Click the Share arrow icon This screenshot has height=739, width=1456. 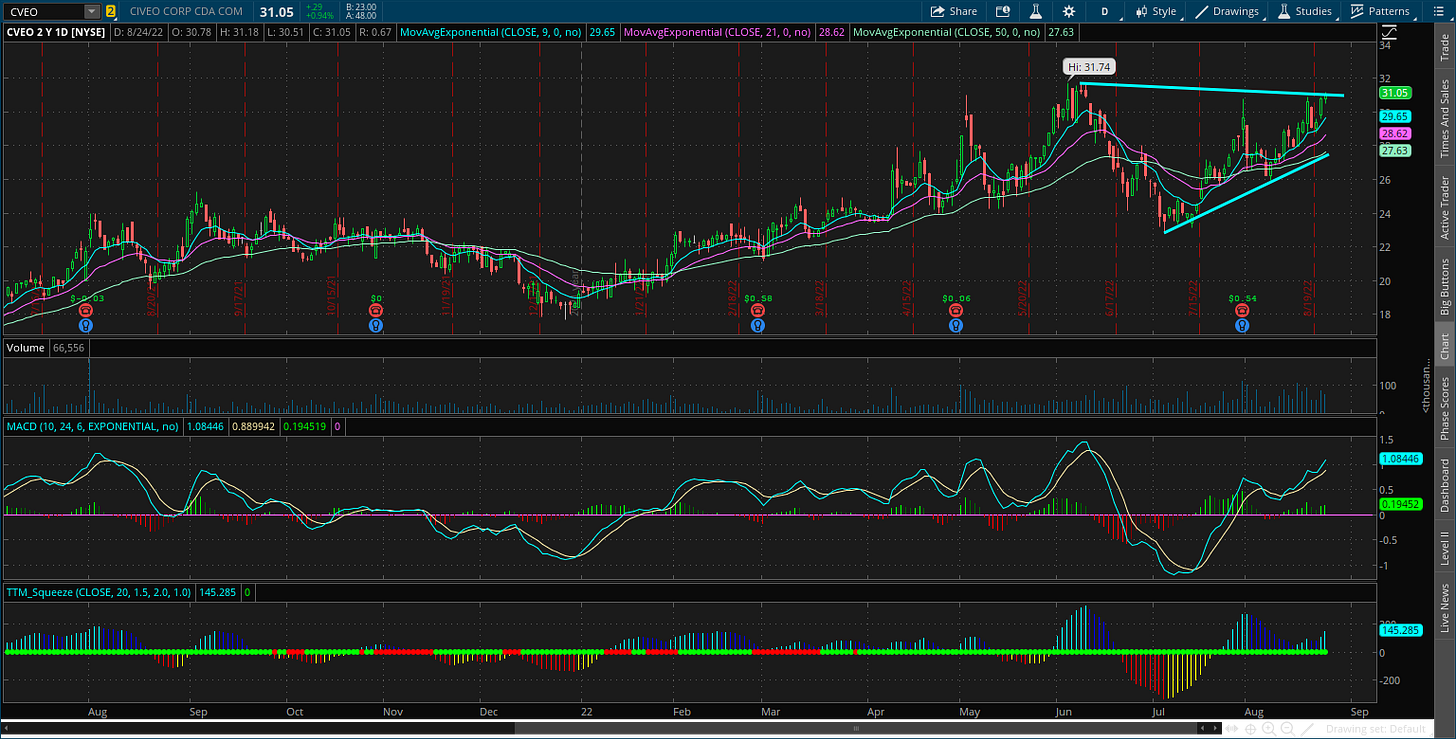click(x=937, y=12)
